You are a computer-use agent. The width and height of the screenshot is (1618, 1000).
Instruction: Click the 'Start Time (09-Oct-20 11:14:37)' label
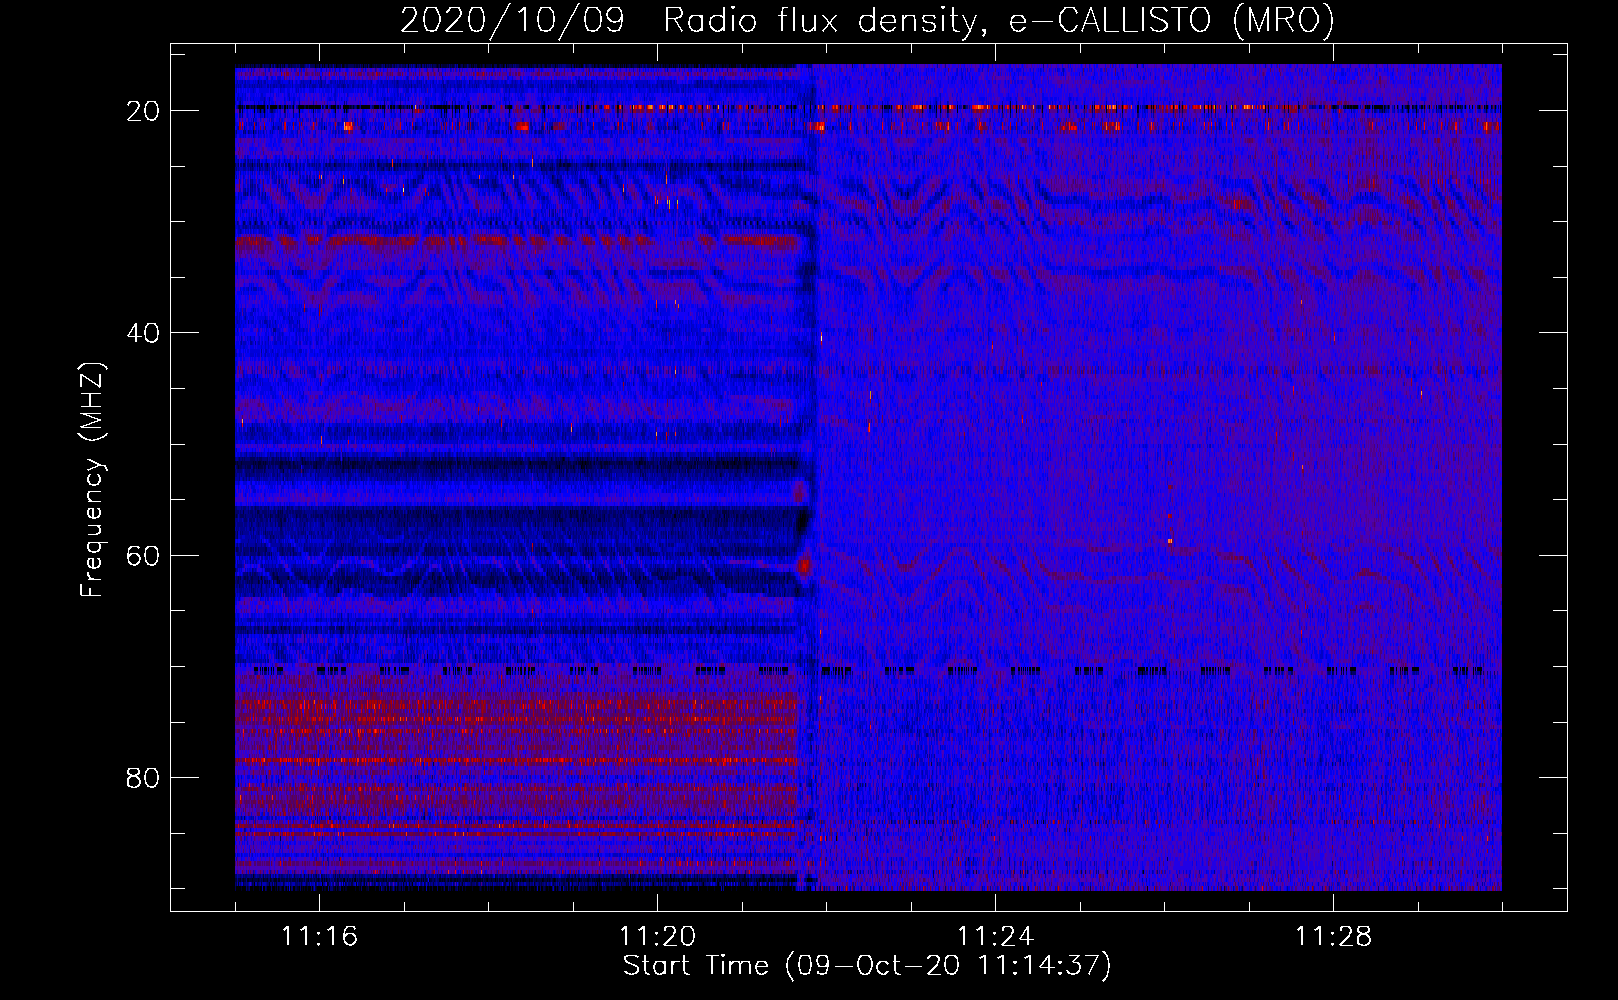[867, 966]
